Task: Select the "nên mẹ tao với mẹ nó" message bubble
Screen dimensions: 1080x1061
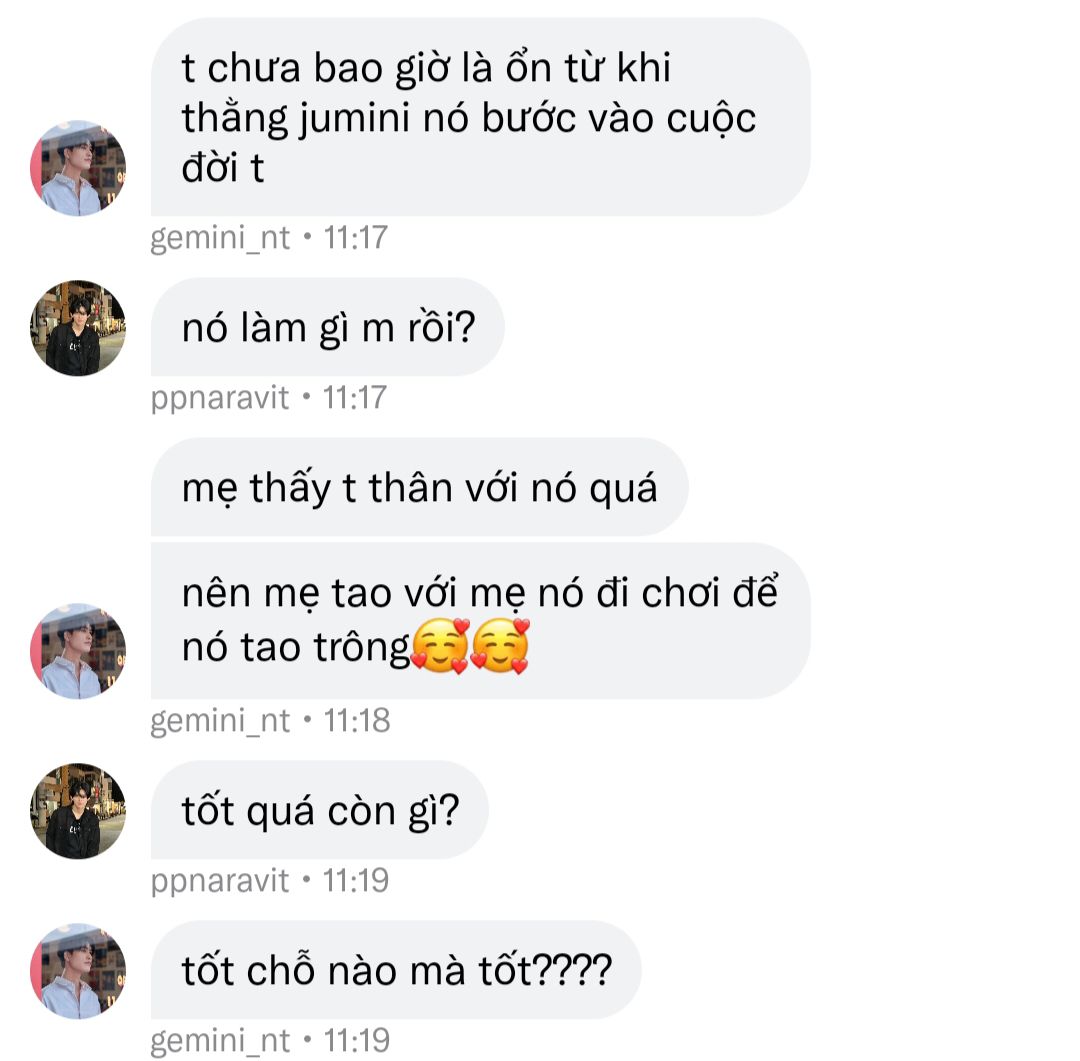Action: tap(481, 621)
